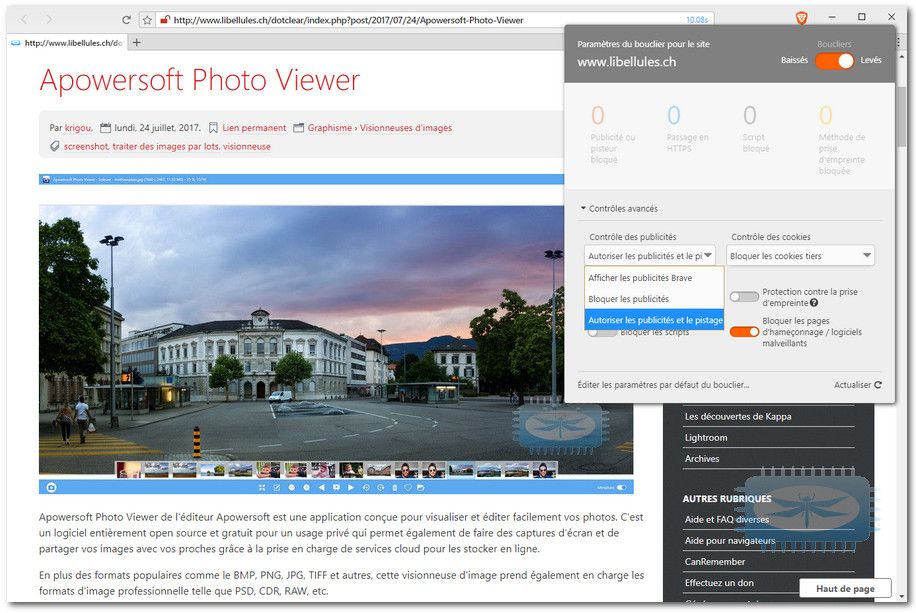Click the Apowersoft Photo Viewer article title
The image size is (916, 613).
(200, 80)
